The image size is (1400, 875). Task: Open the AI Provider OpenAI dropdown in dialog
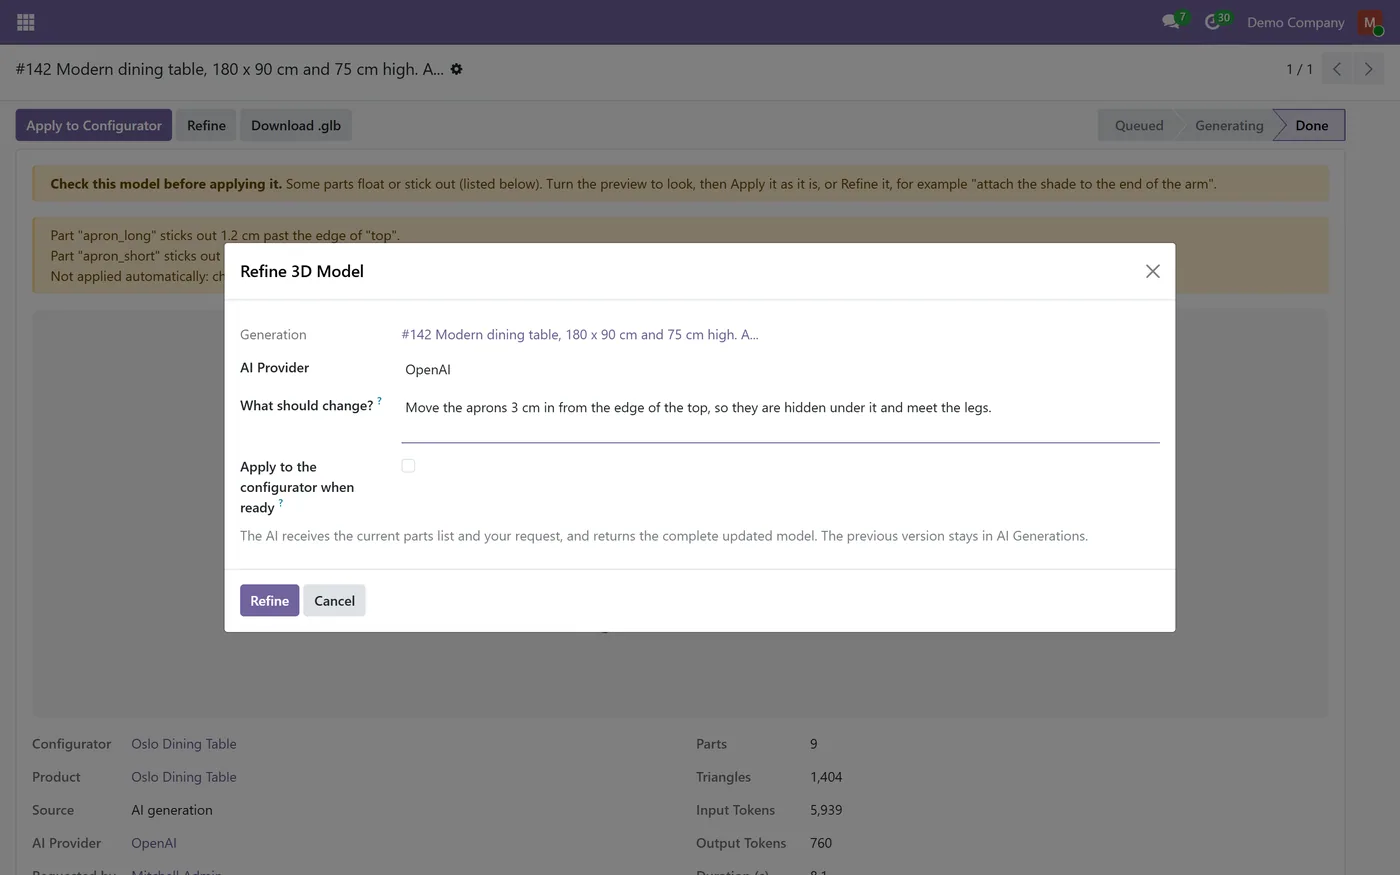780,370
